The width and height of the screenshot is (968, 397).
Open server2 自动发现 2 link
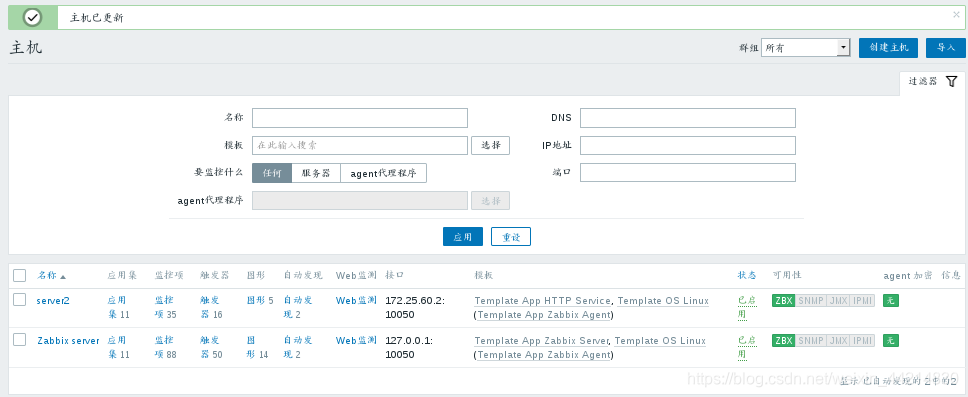(298, 307)
